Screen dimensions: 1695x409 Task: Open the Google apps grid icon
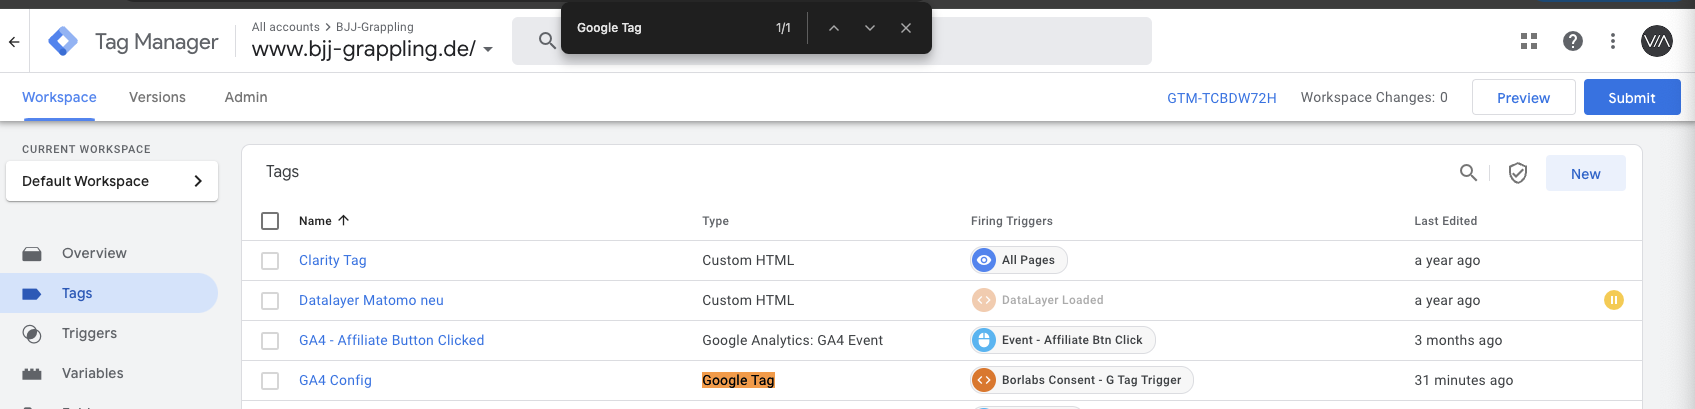pyautogui.click(x=1529, y=41)
